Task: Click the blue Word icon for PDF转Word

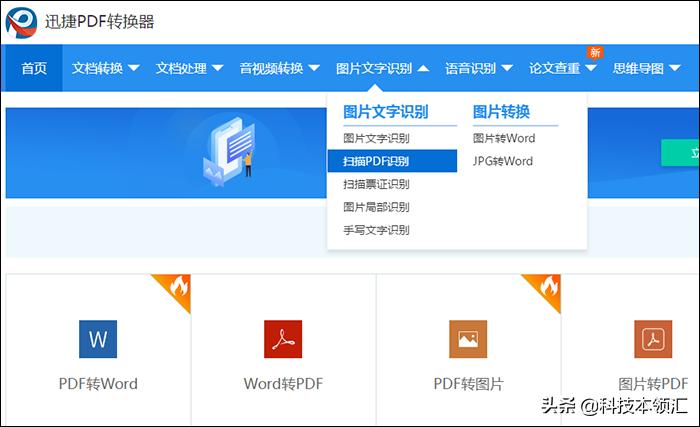Action: [98, 339]
